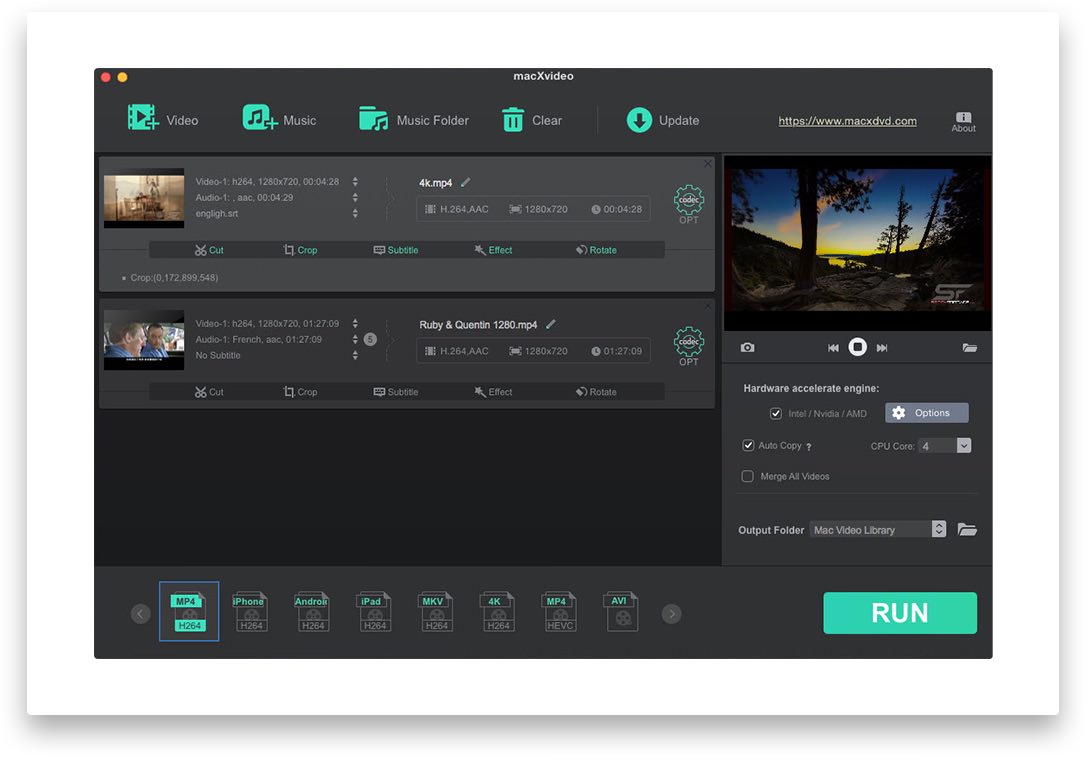Screen dimensions: 1086x757
Task: Crop the 4k.mp4 video
Action: [300, 250]
